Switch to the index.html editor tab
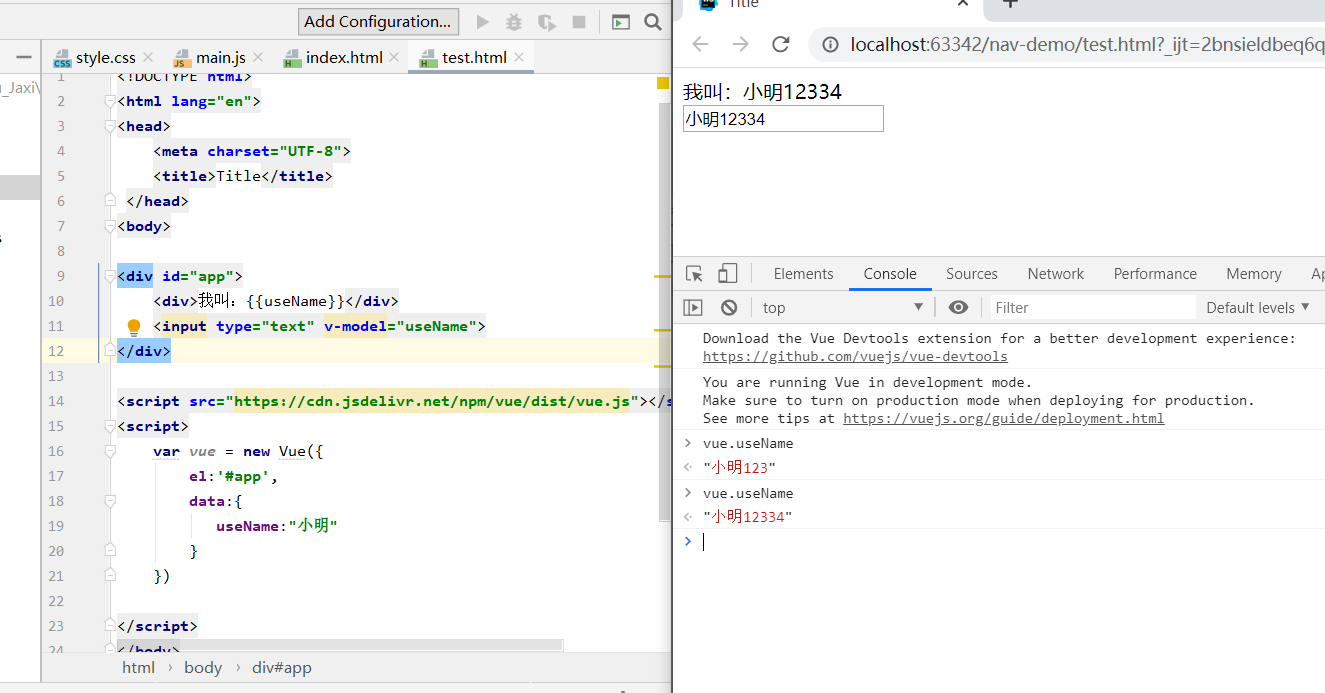The image size is (1325, 693). (343, 58)
